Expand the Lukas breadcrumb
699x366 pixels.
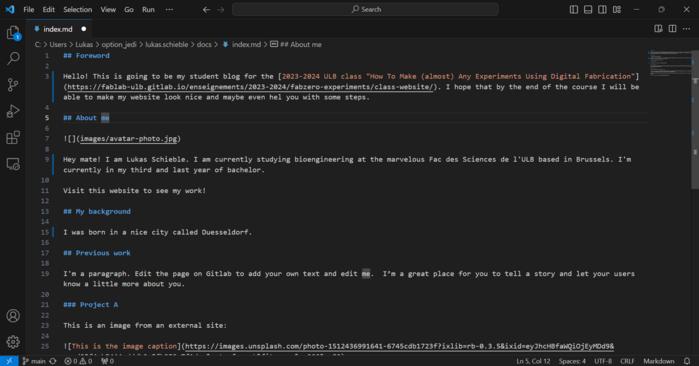tap(84, 45)
